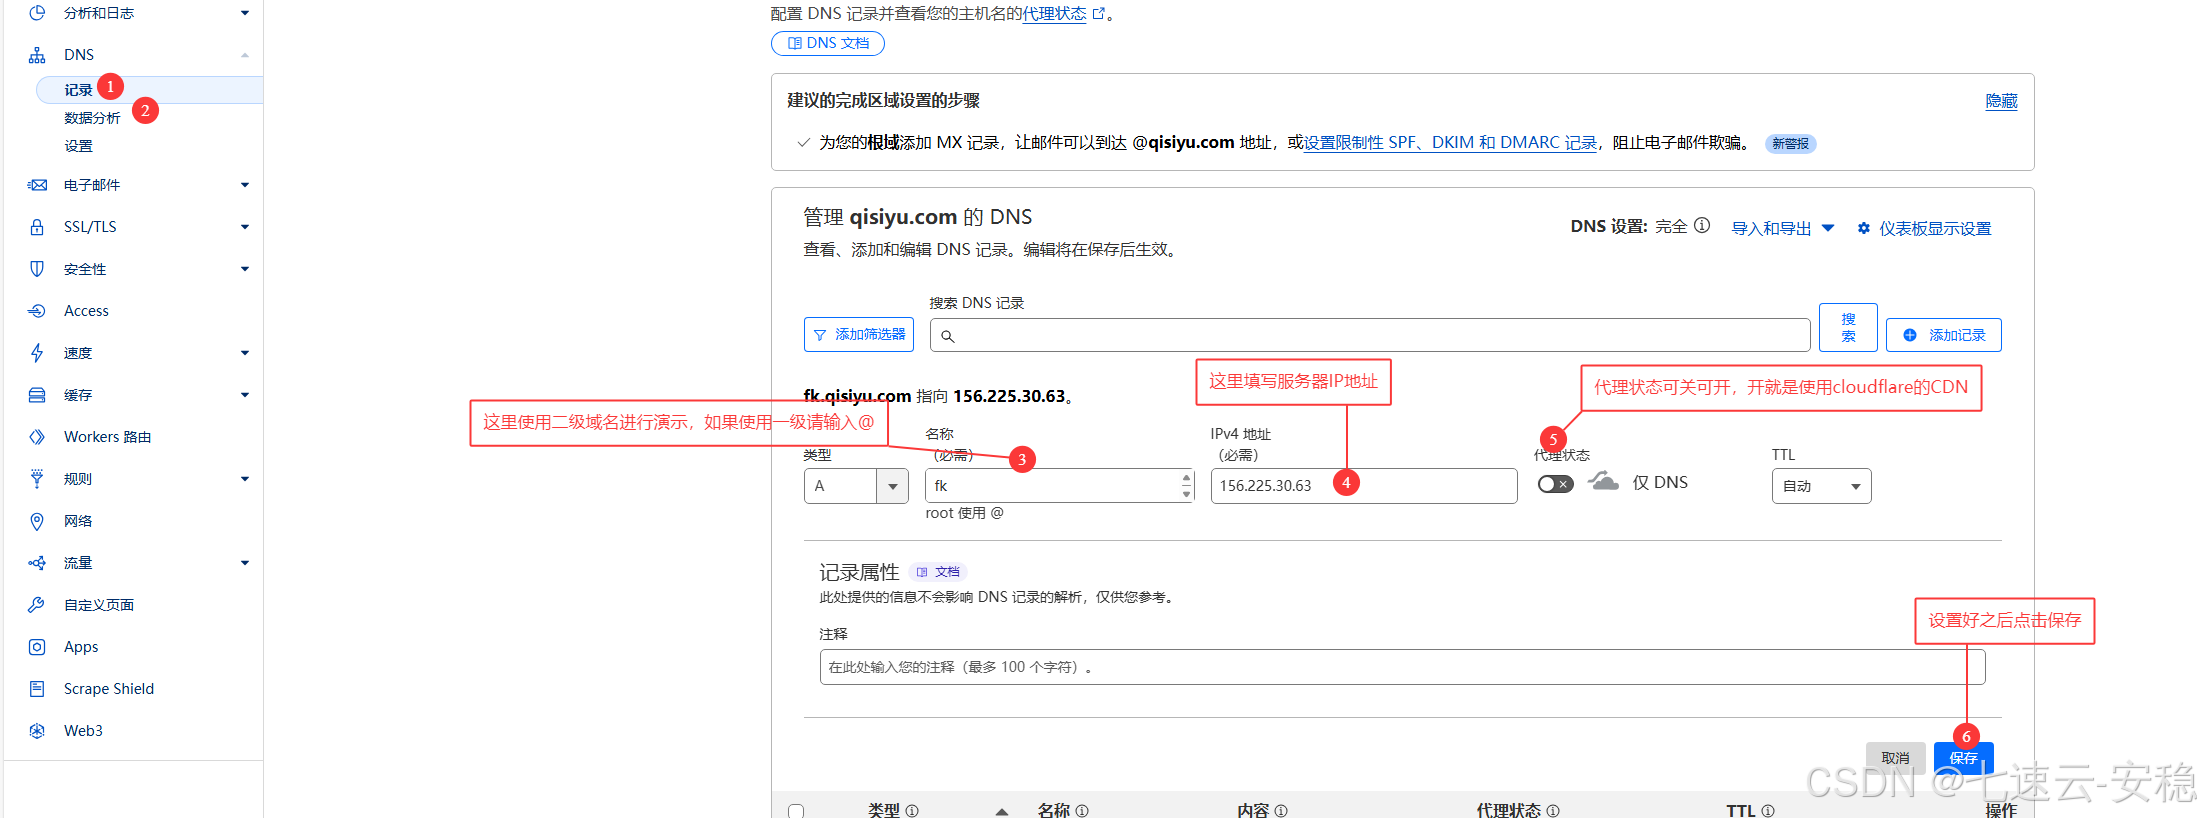
Task: Check the select-all records checkbox
Action: [x=796, y=811]
